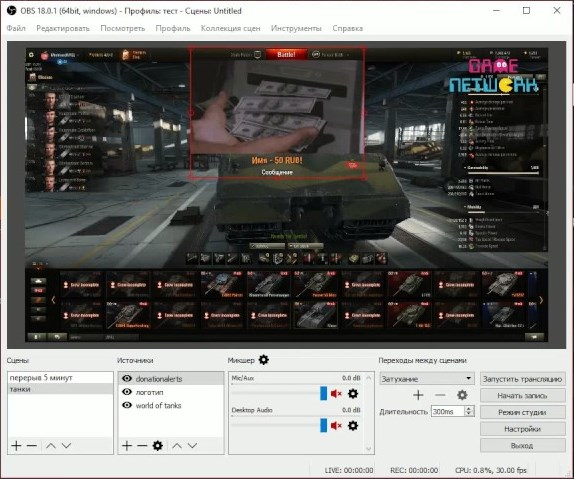The height and width of the screenshot is (479, 574).
Task: Open the Затухание transition dropdown
Action: tap(427, 379)
